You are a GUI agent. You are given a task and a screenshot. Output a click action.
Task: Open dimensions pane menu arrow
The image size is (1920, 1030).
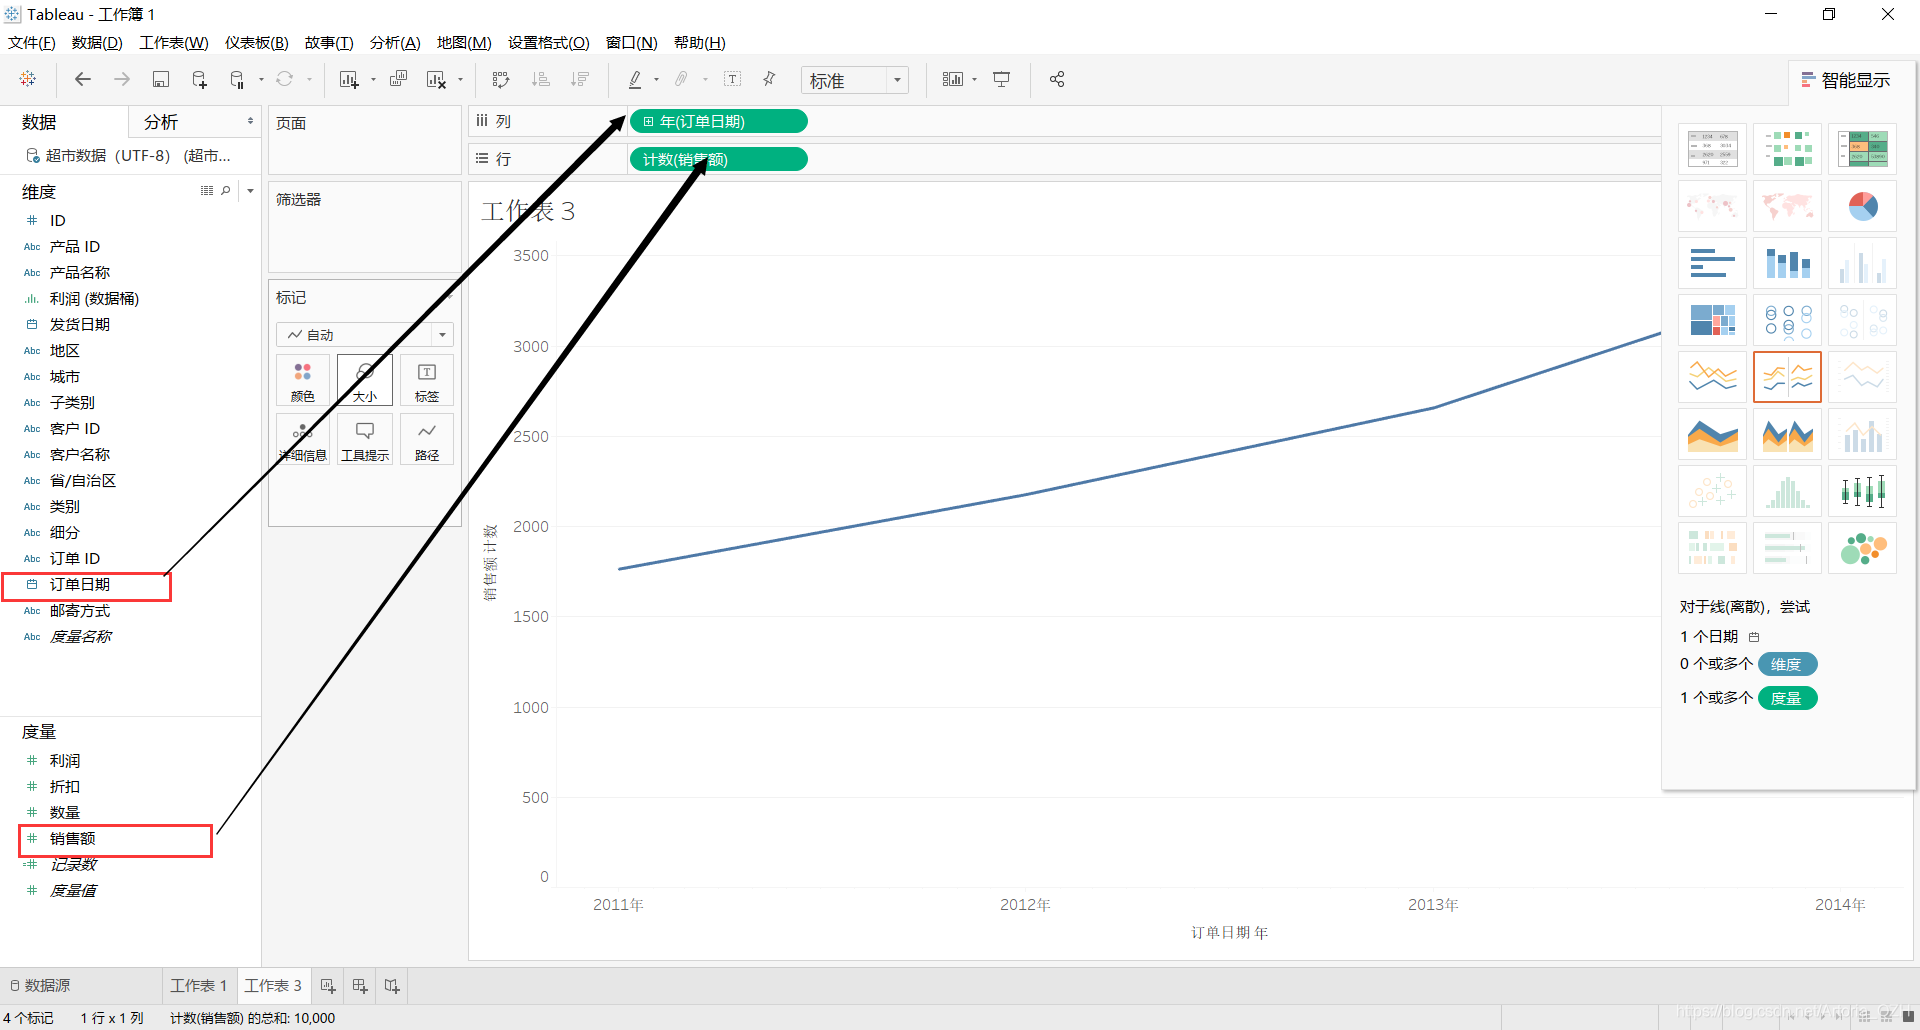click(x=250, y=190)
